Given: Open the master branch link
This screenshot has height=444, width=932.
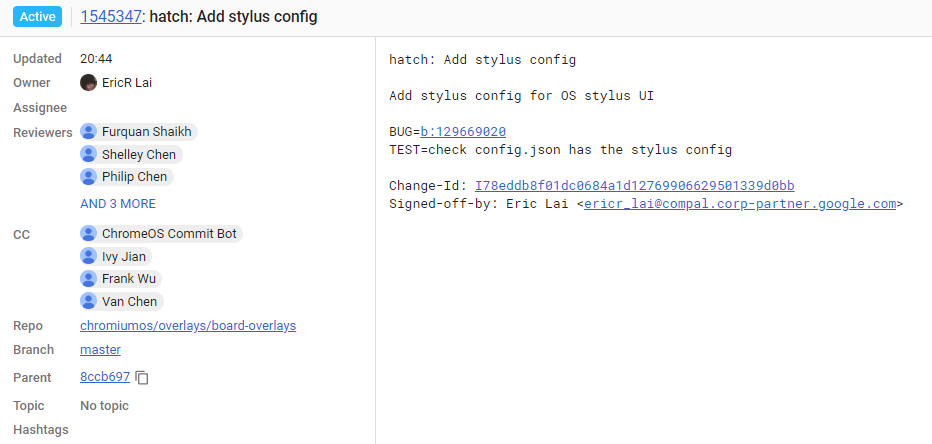Looking at the screenshot, I should tap(100, 349).
